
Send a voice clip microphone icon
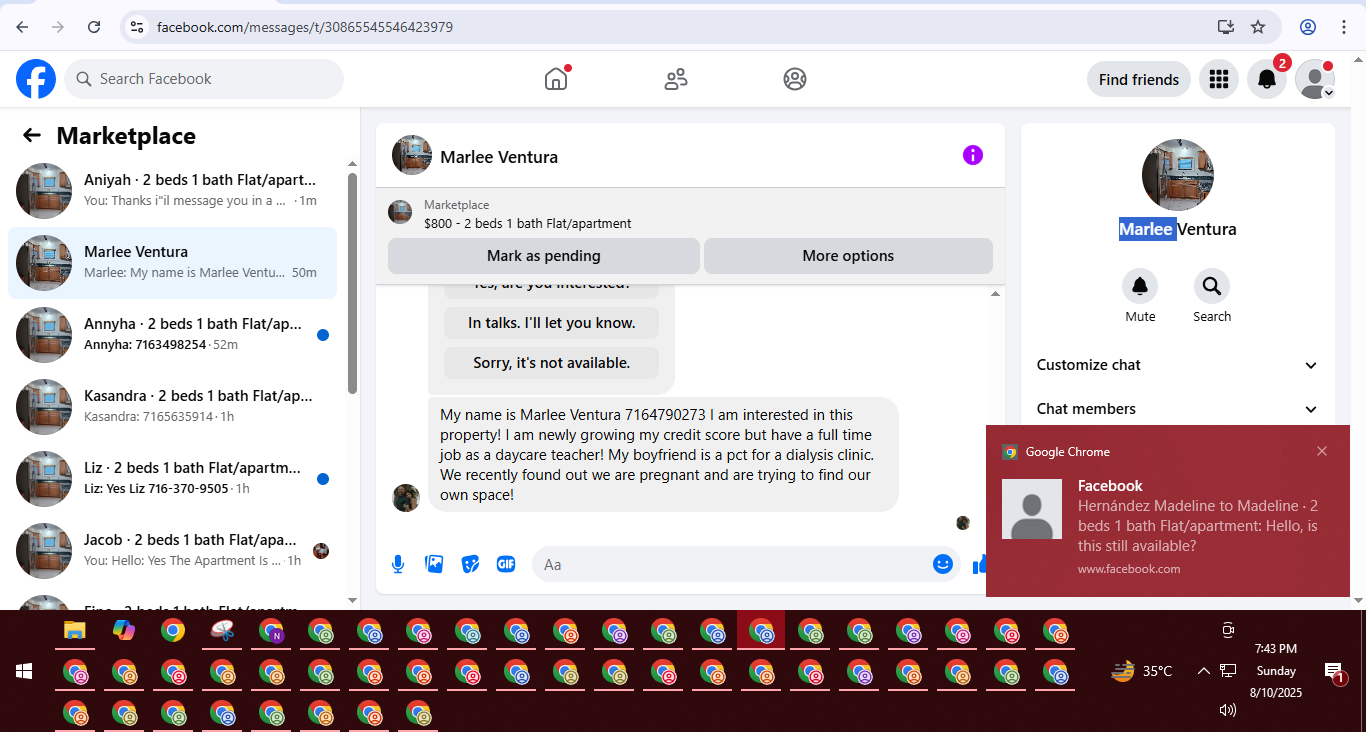[398, 564]
